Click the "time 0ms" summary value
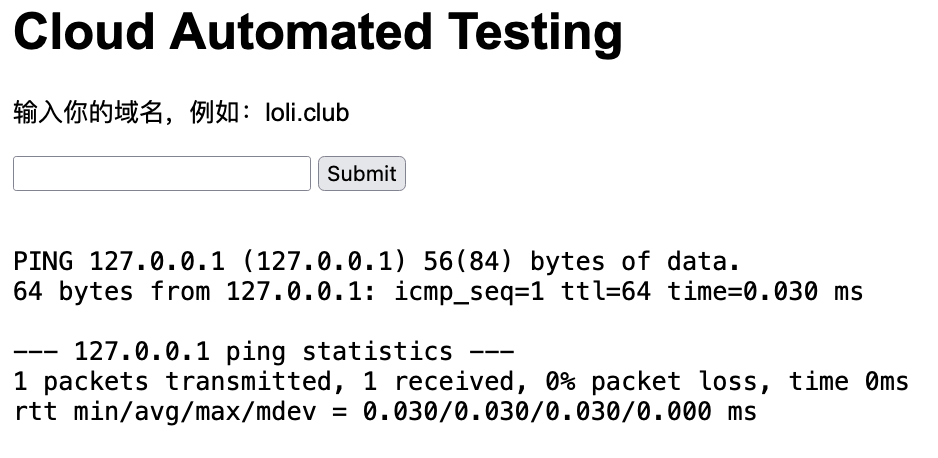 (848, 382)
